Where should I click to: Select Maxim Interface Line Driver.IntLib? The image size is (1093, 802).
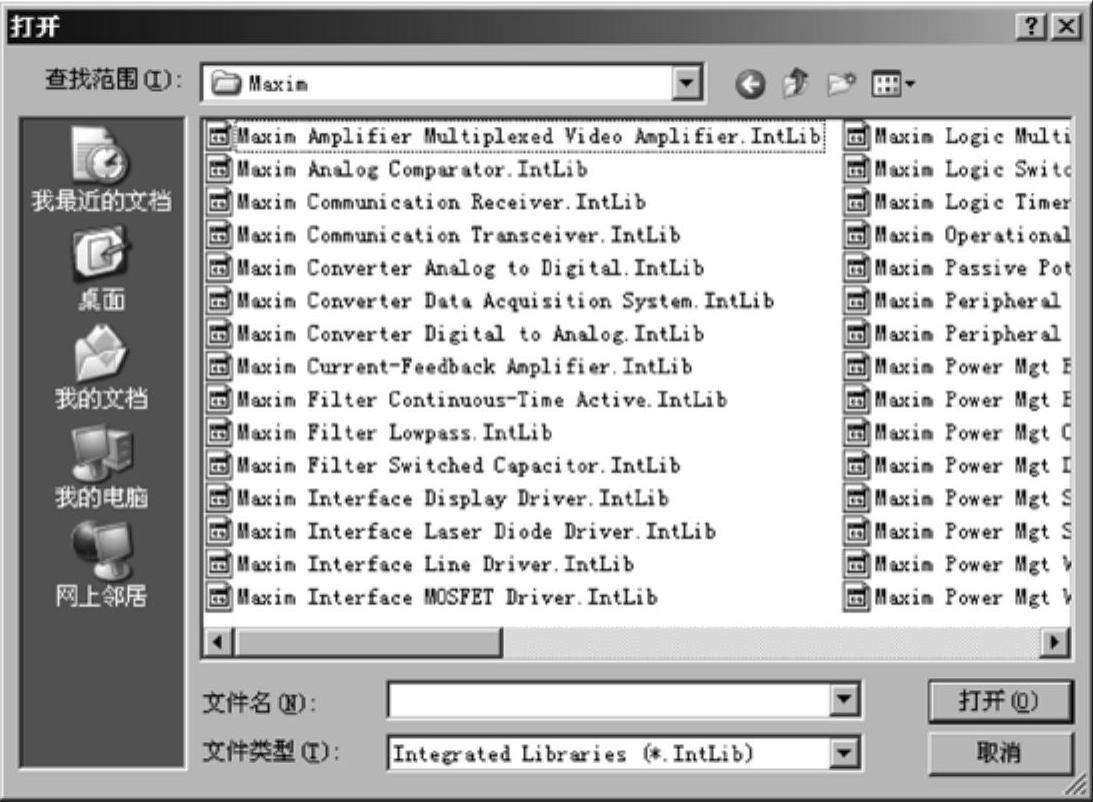pyautogui.click(x=421, y=564)
